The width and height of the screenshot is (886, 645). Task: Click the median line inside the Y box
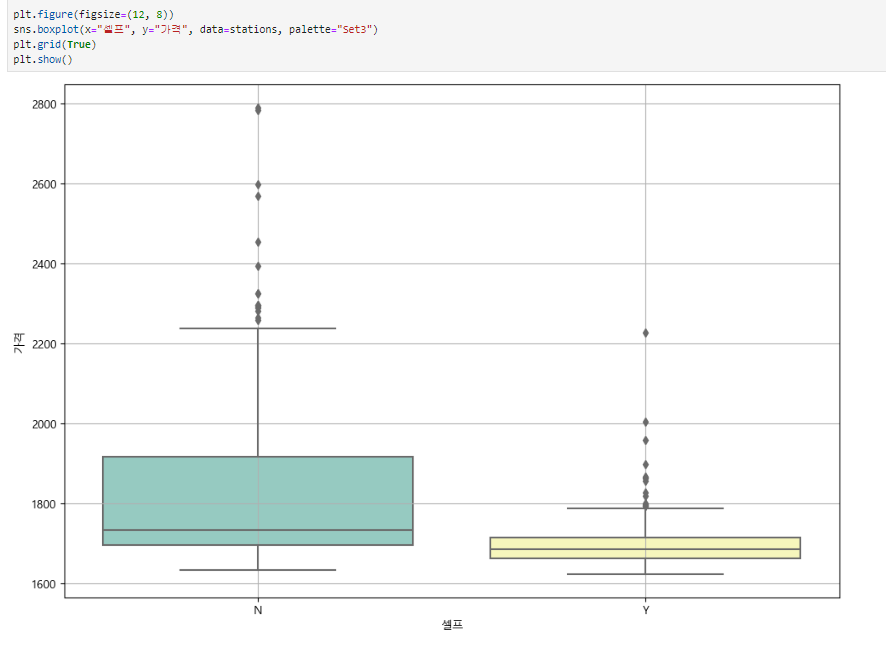click(645, 549)
